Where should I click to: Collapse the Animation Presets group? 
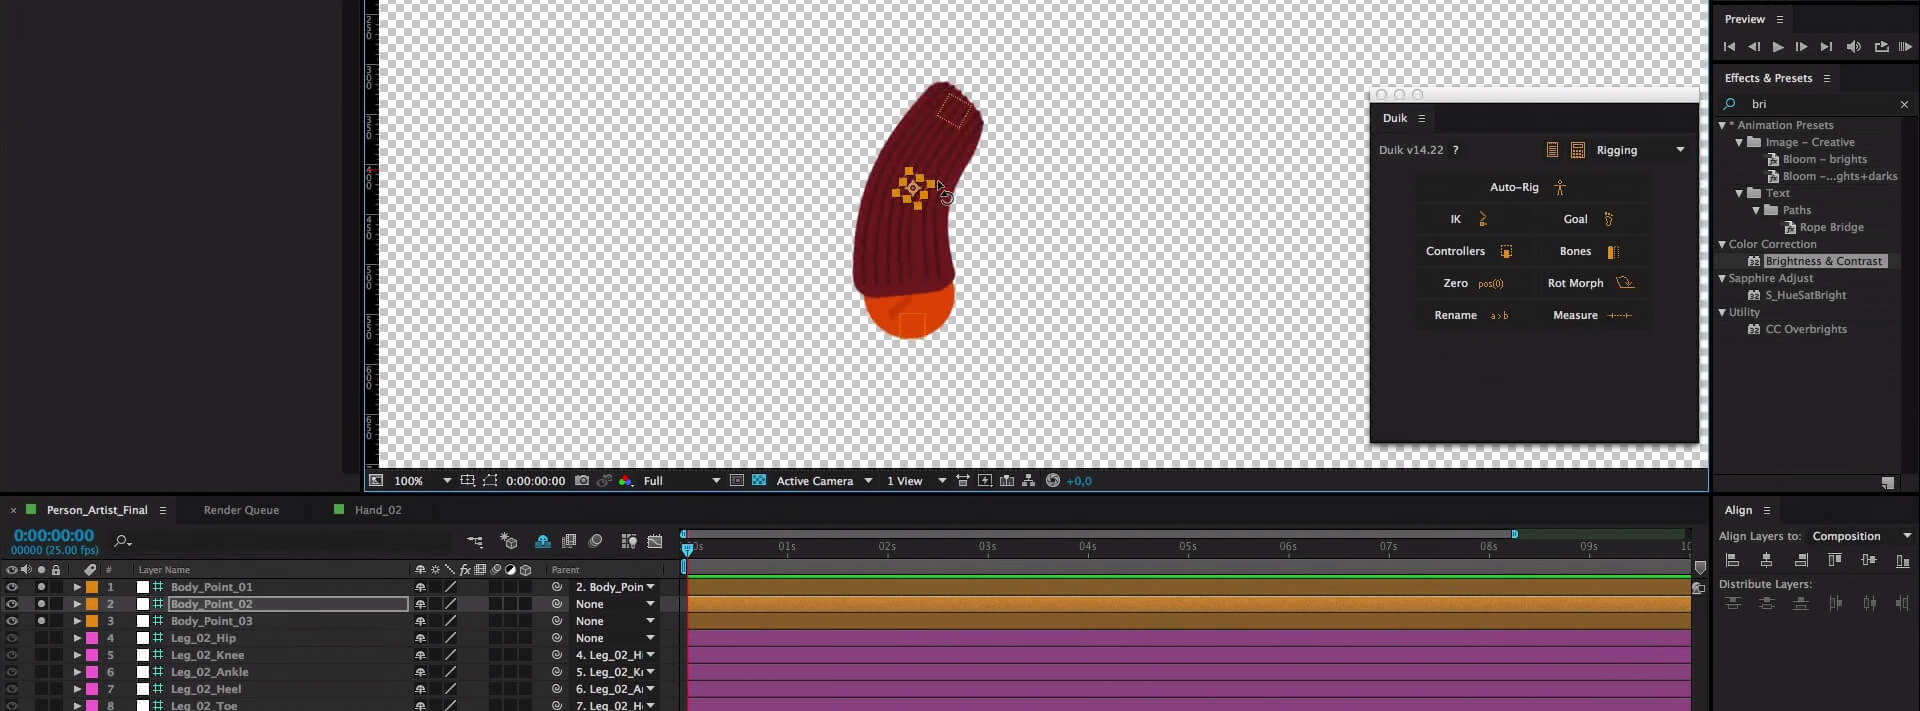tap(1722, 125)
